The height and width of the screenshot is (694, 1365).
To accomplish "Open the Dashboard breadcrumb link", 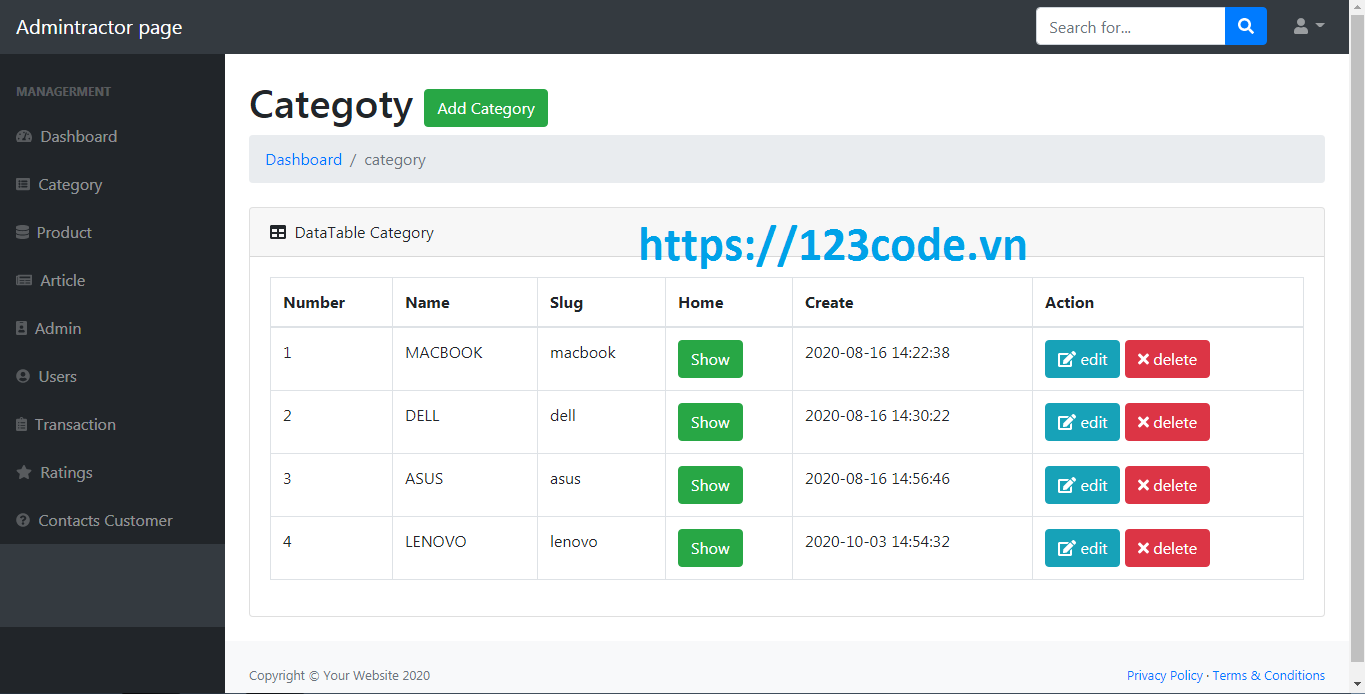I will tap(303, 159).
